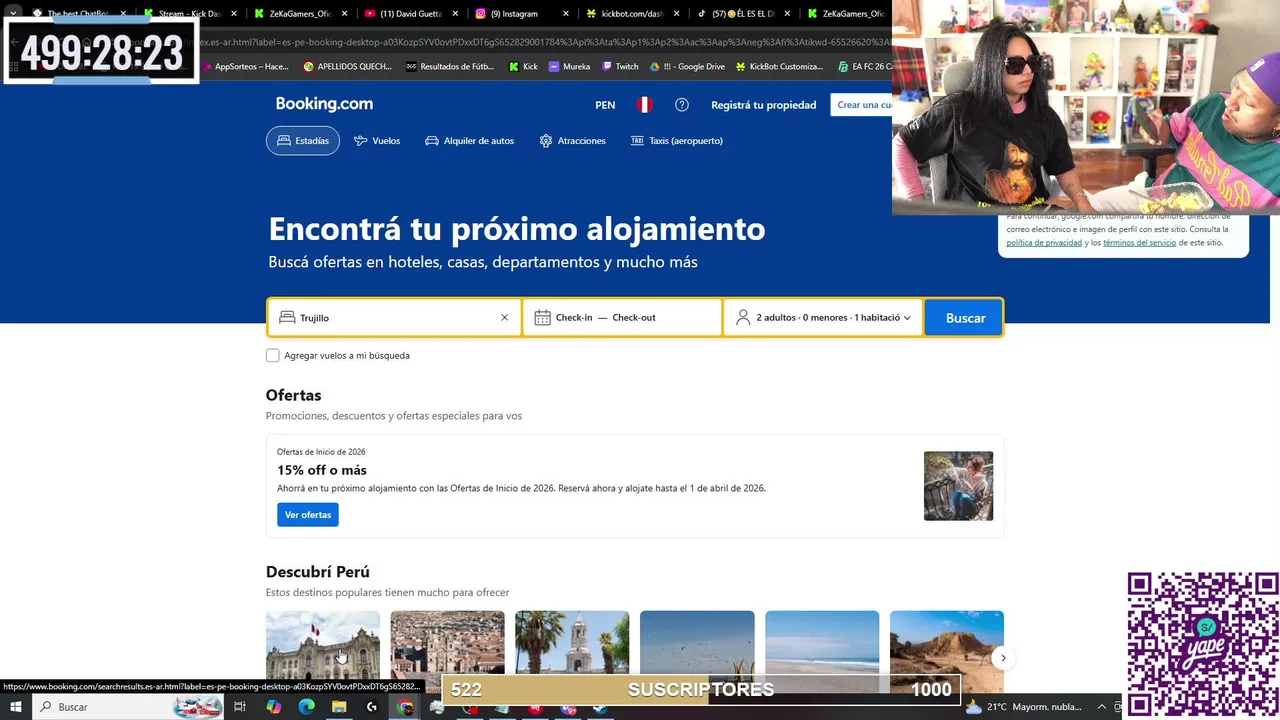Image resolution: width=1280 pixels, height=720 pixels.
Task: Open the second destination card with cathedral
Action: tap(447, 645)
